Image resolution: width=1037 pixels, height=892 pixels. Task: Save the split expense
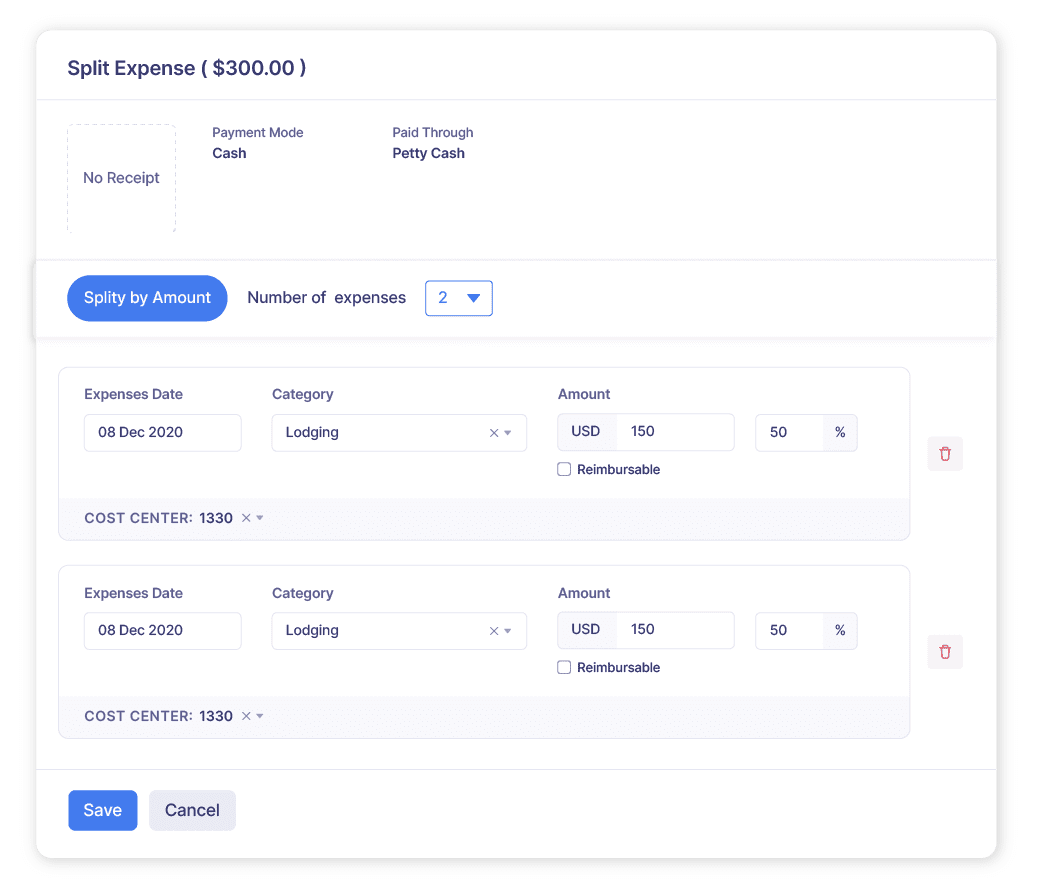(x=102, y=810)
